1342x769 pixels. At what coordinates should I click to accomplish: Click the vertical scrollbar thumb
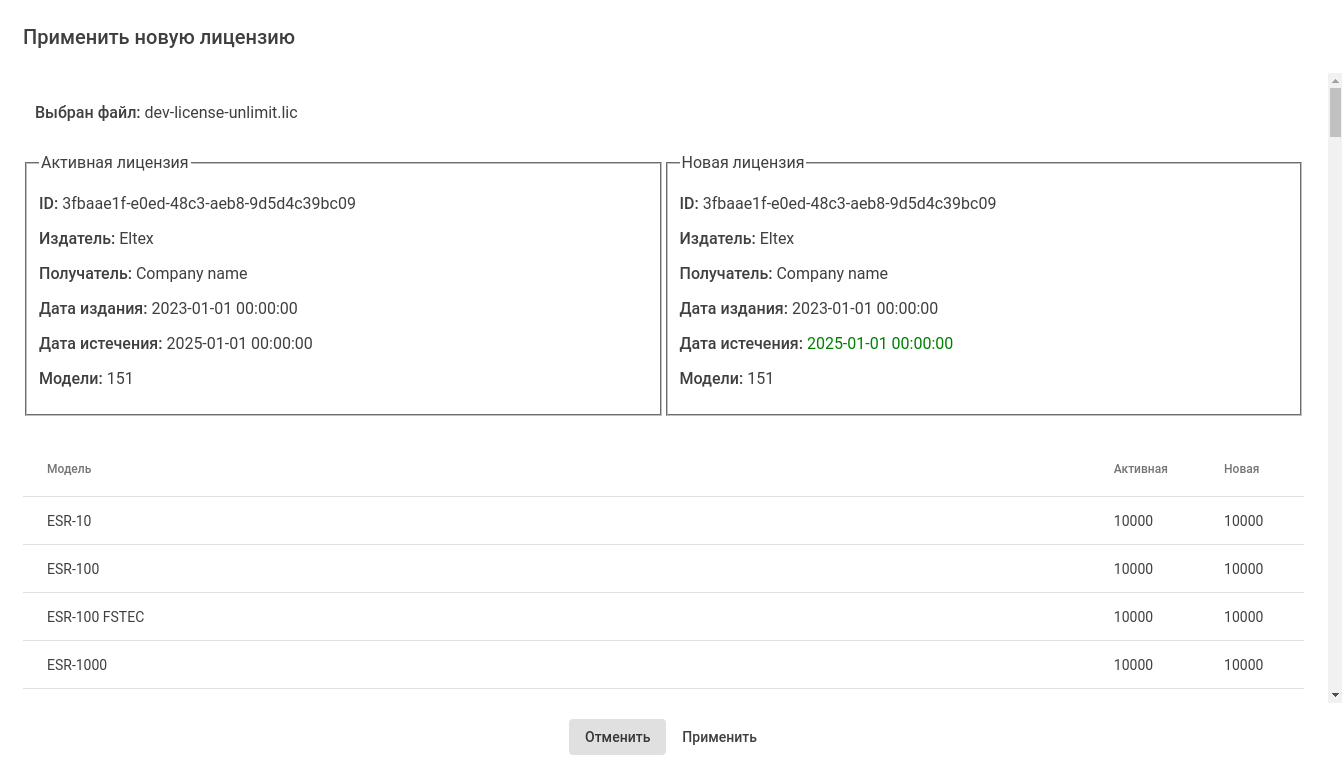pyautogui.click(x=1335, y=112)
